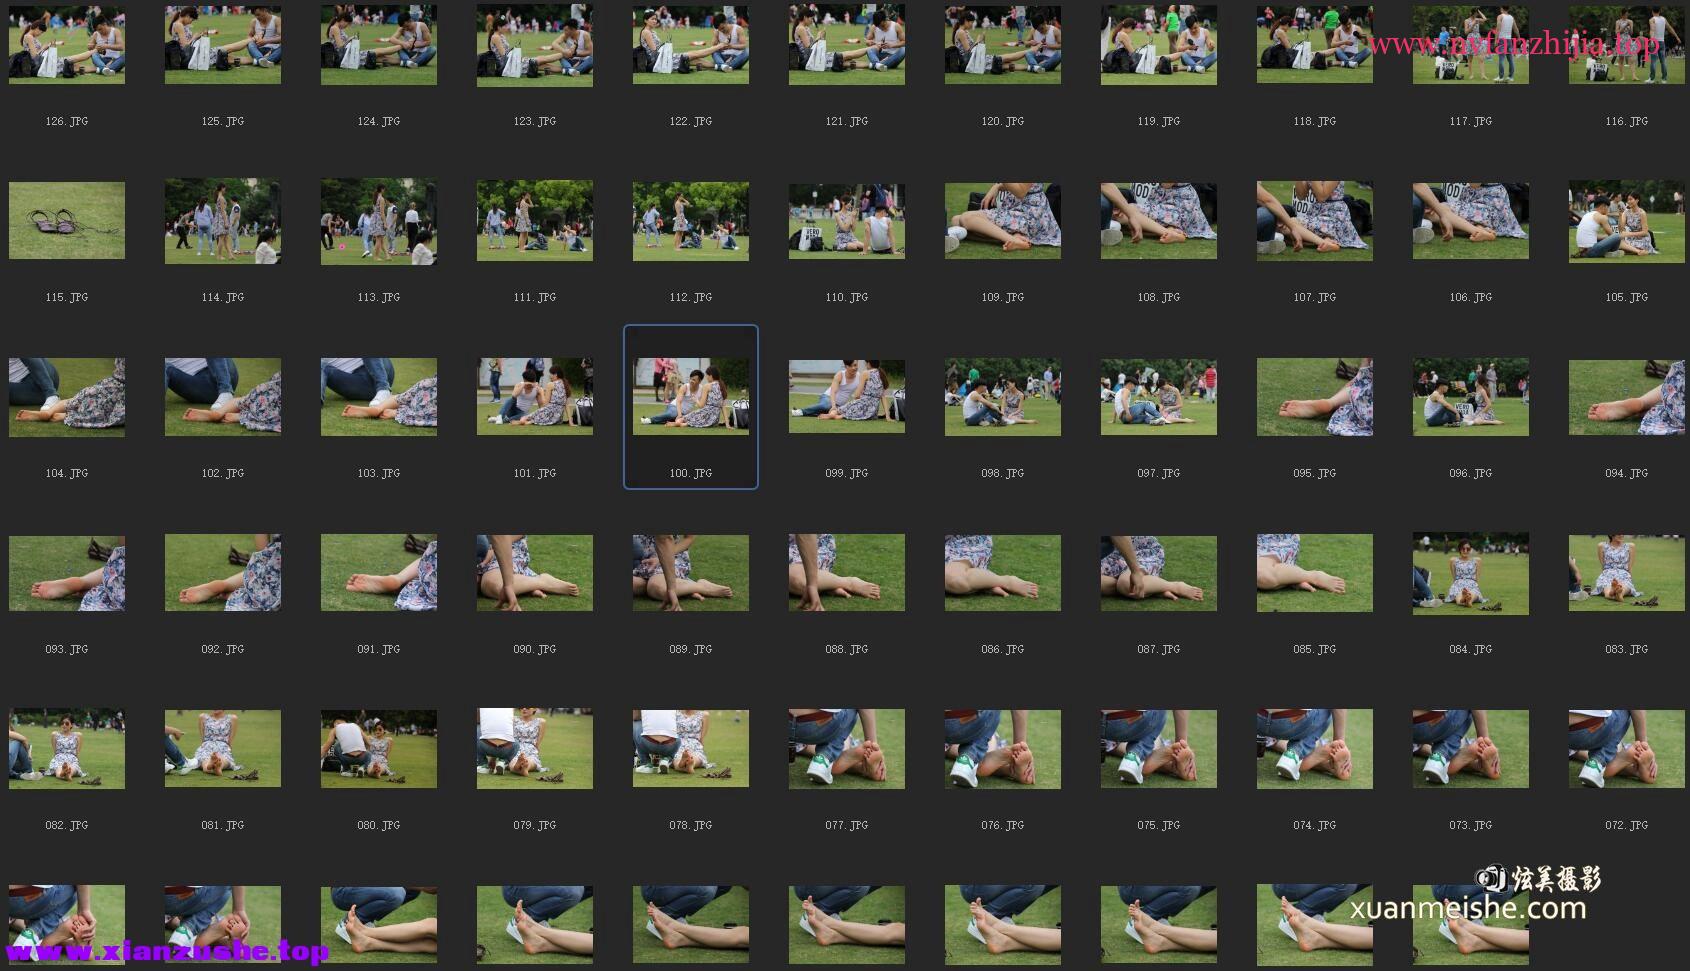The image size is (1690, 971).
Task: Select the sandals-on-grass thumbnail 115.JPG
Action: (67, 220)
